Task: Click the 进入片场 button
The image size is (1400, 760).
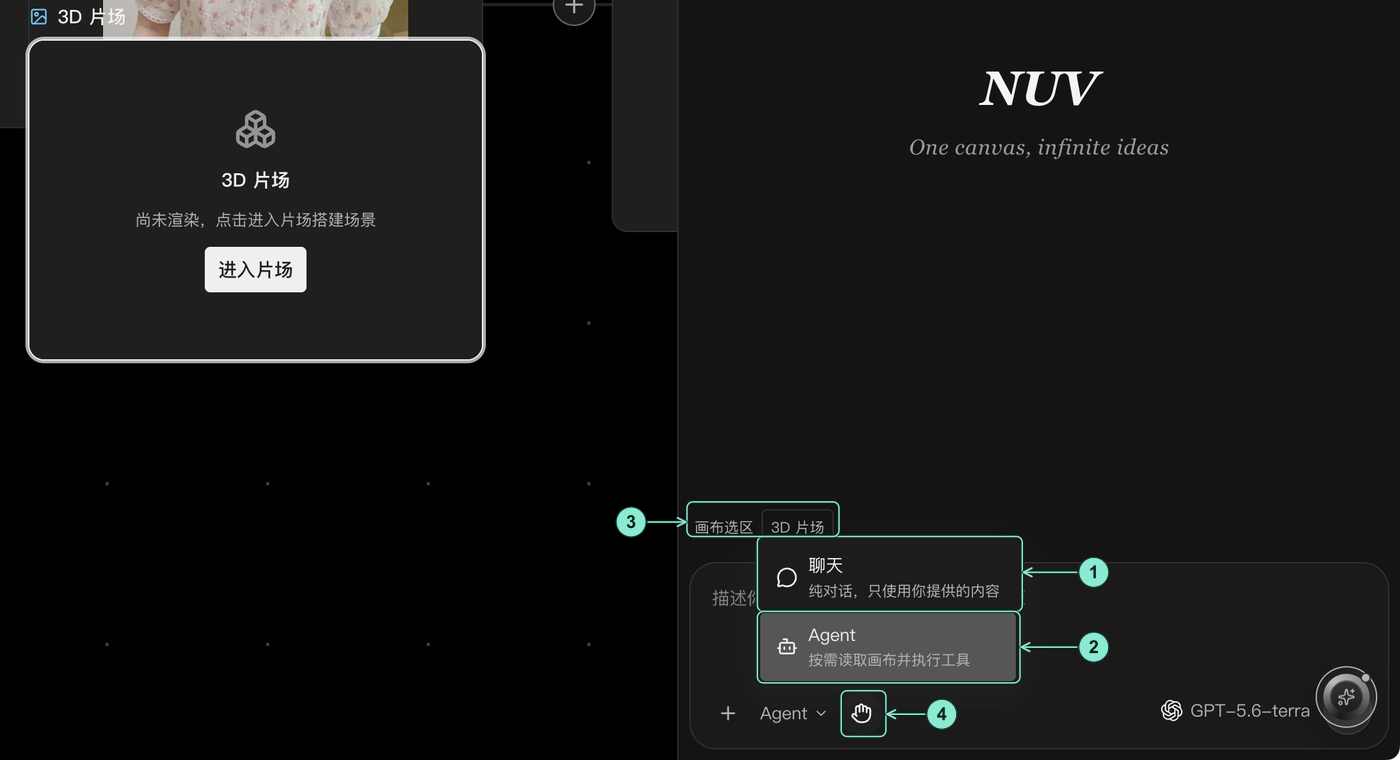Action: pos(255,269)
